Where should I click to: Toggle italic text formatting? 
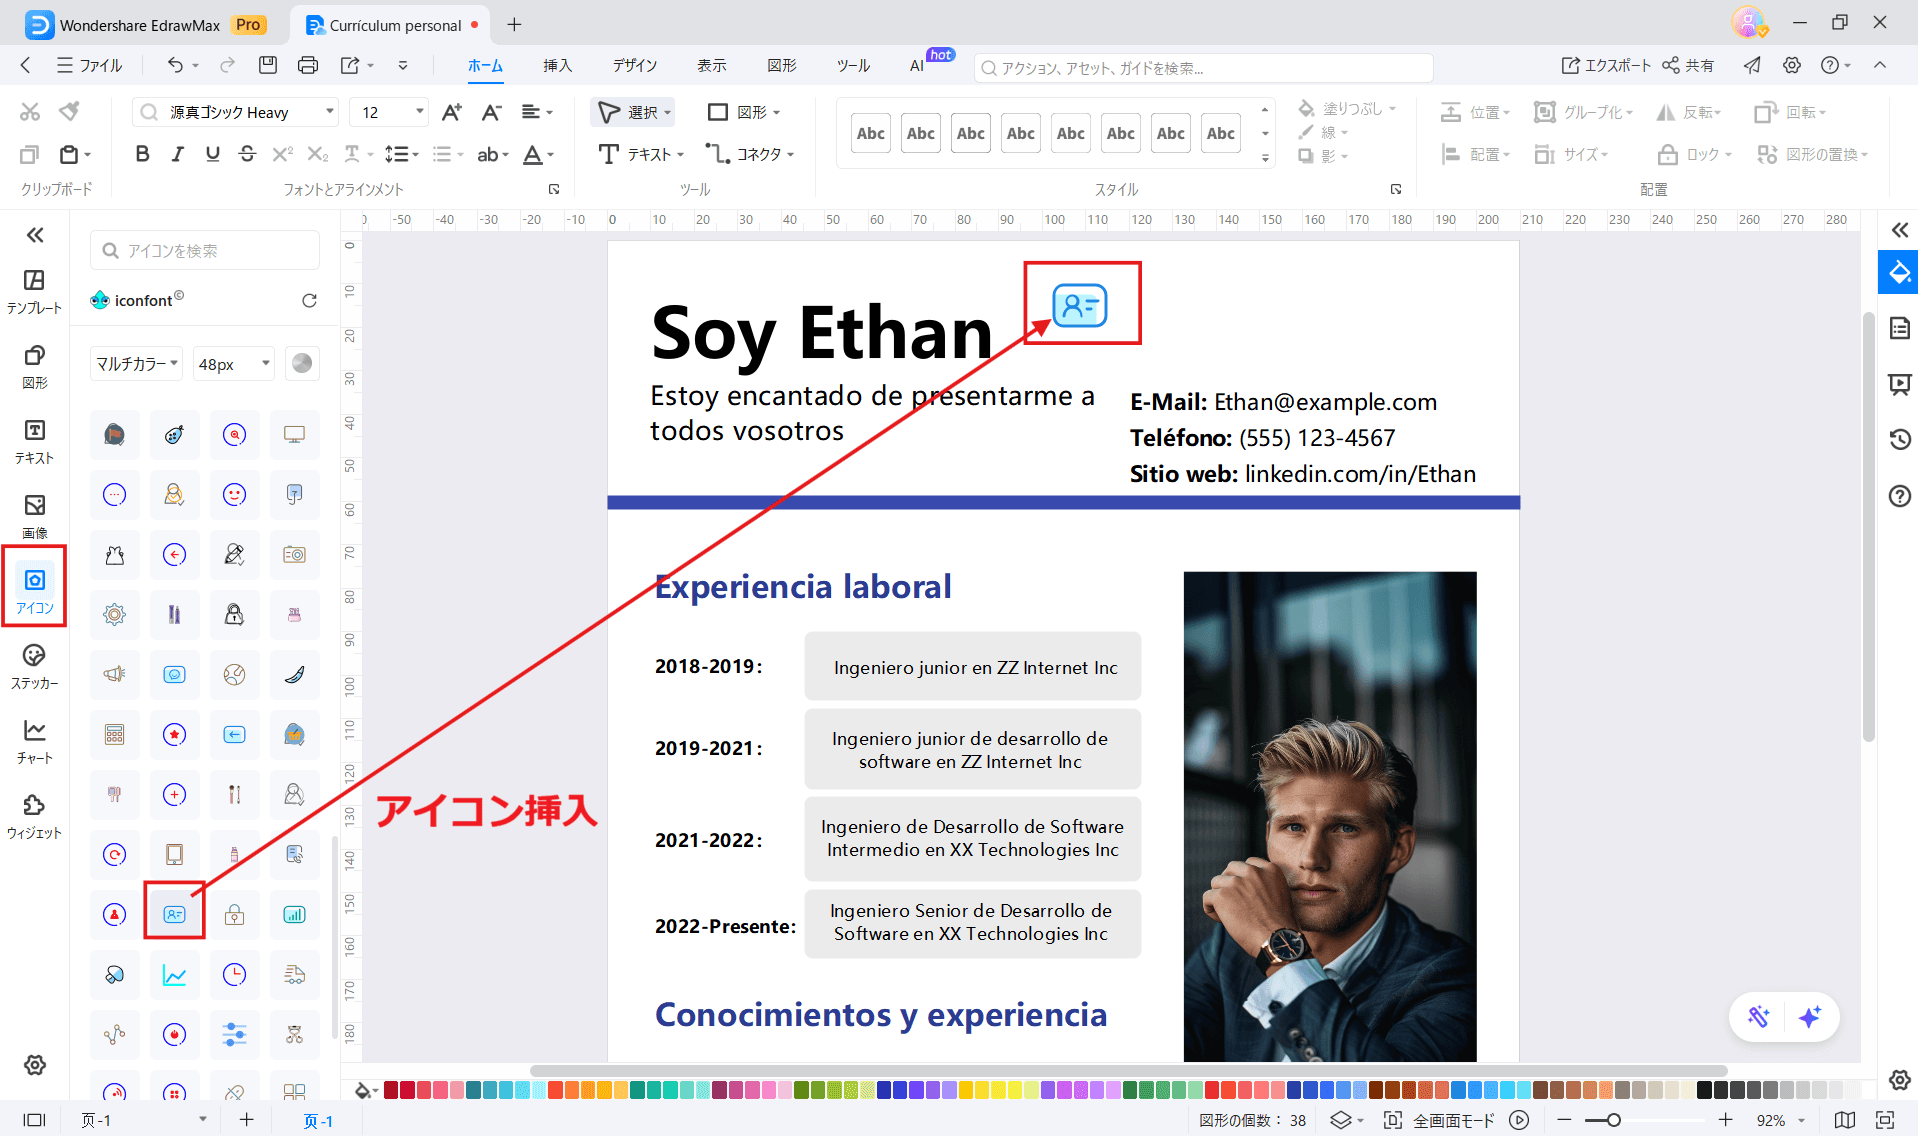(177, 154)
